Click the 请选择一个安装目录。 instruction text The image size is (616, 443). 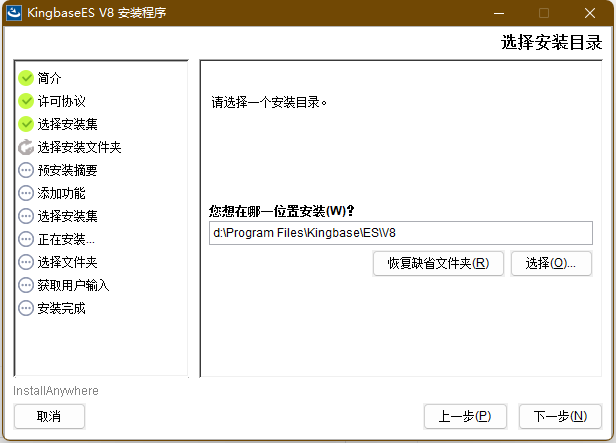coord(270,103)
